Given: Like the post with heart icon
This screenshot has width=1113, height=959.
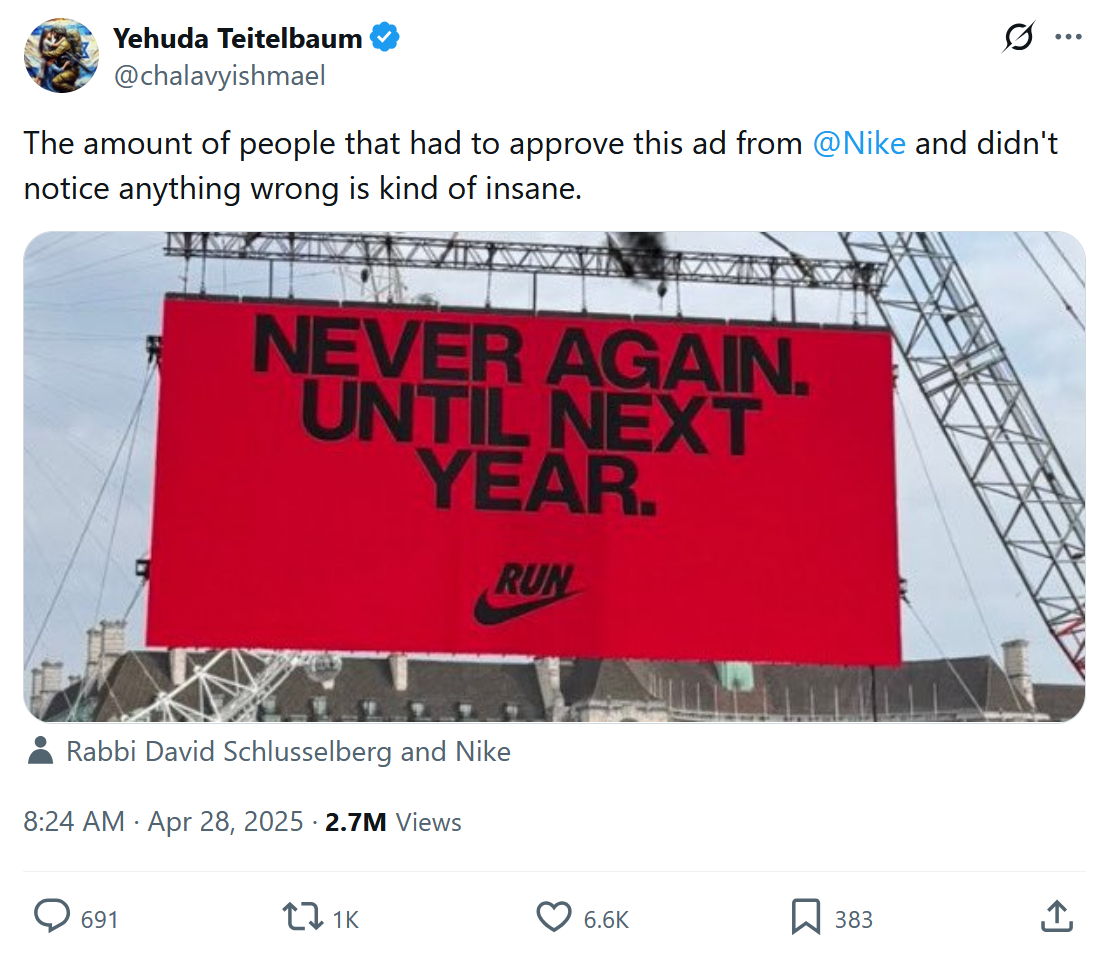Looking at the screenshot, I should tap(552, 917).
